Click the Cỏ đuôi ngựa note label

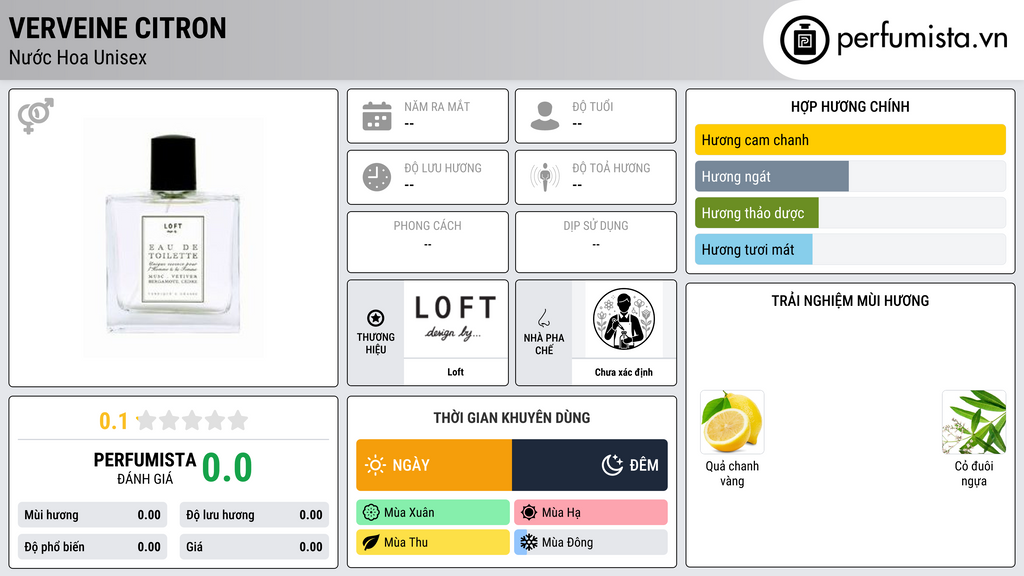pos(974,473)
